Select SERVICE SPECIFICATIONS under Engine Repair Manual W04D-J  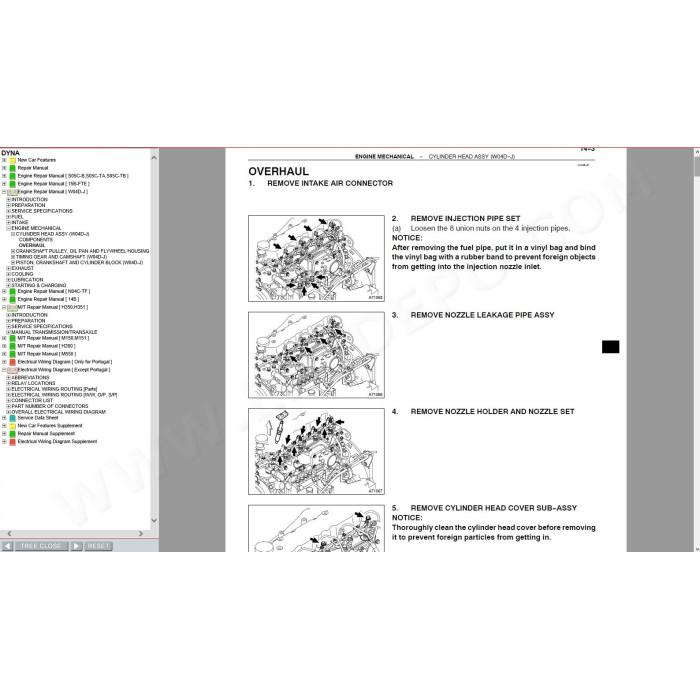[x=42, y=211]
